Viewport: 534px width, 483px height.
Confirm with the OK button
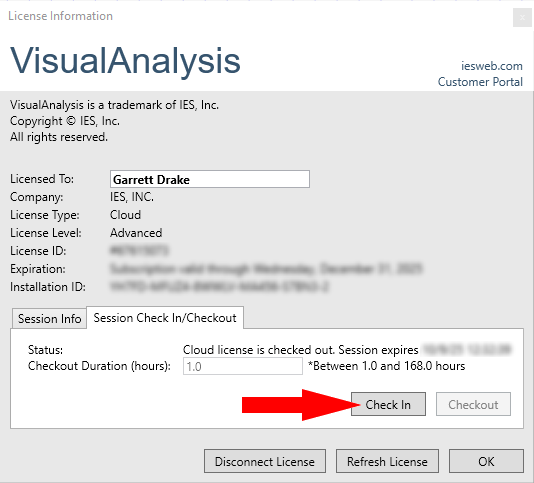[x=486, y=462]
